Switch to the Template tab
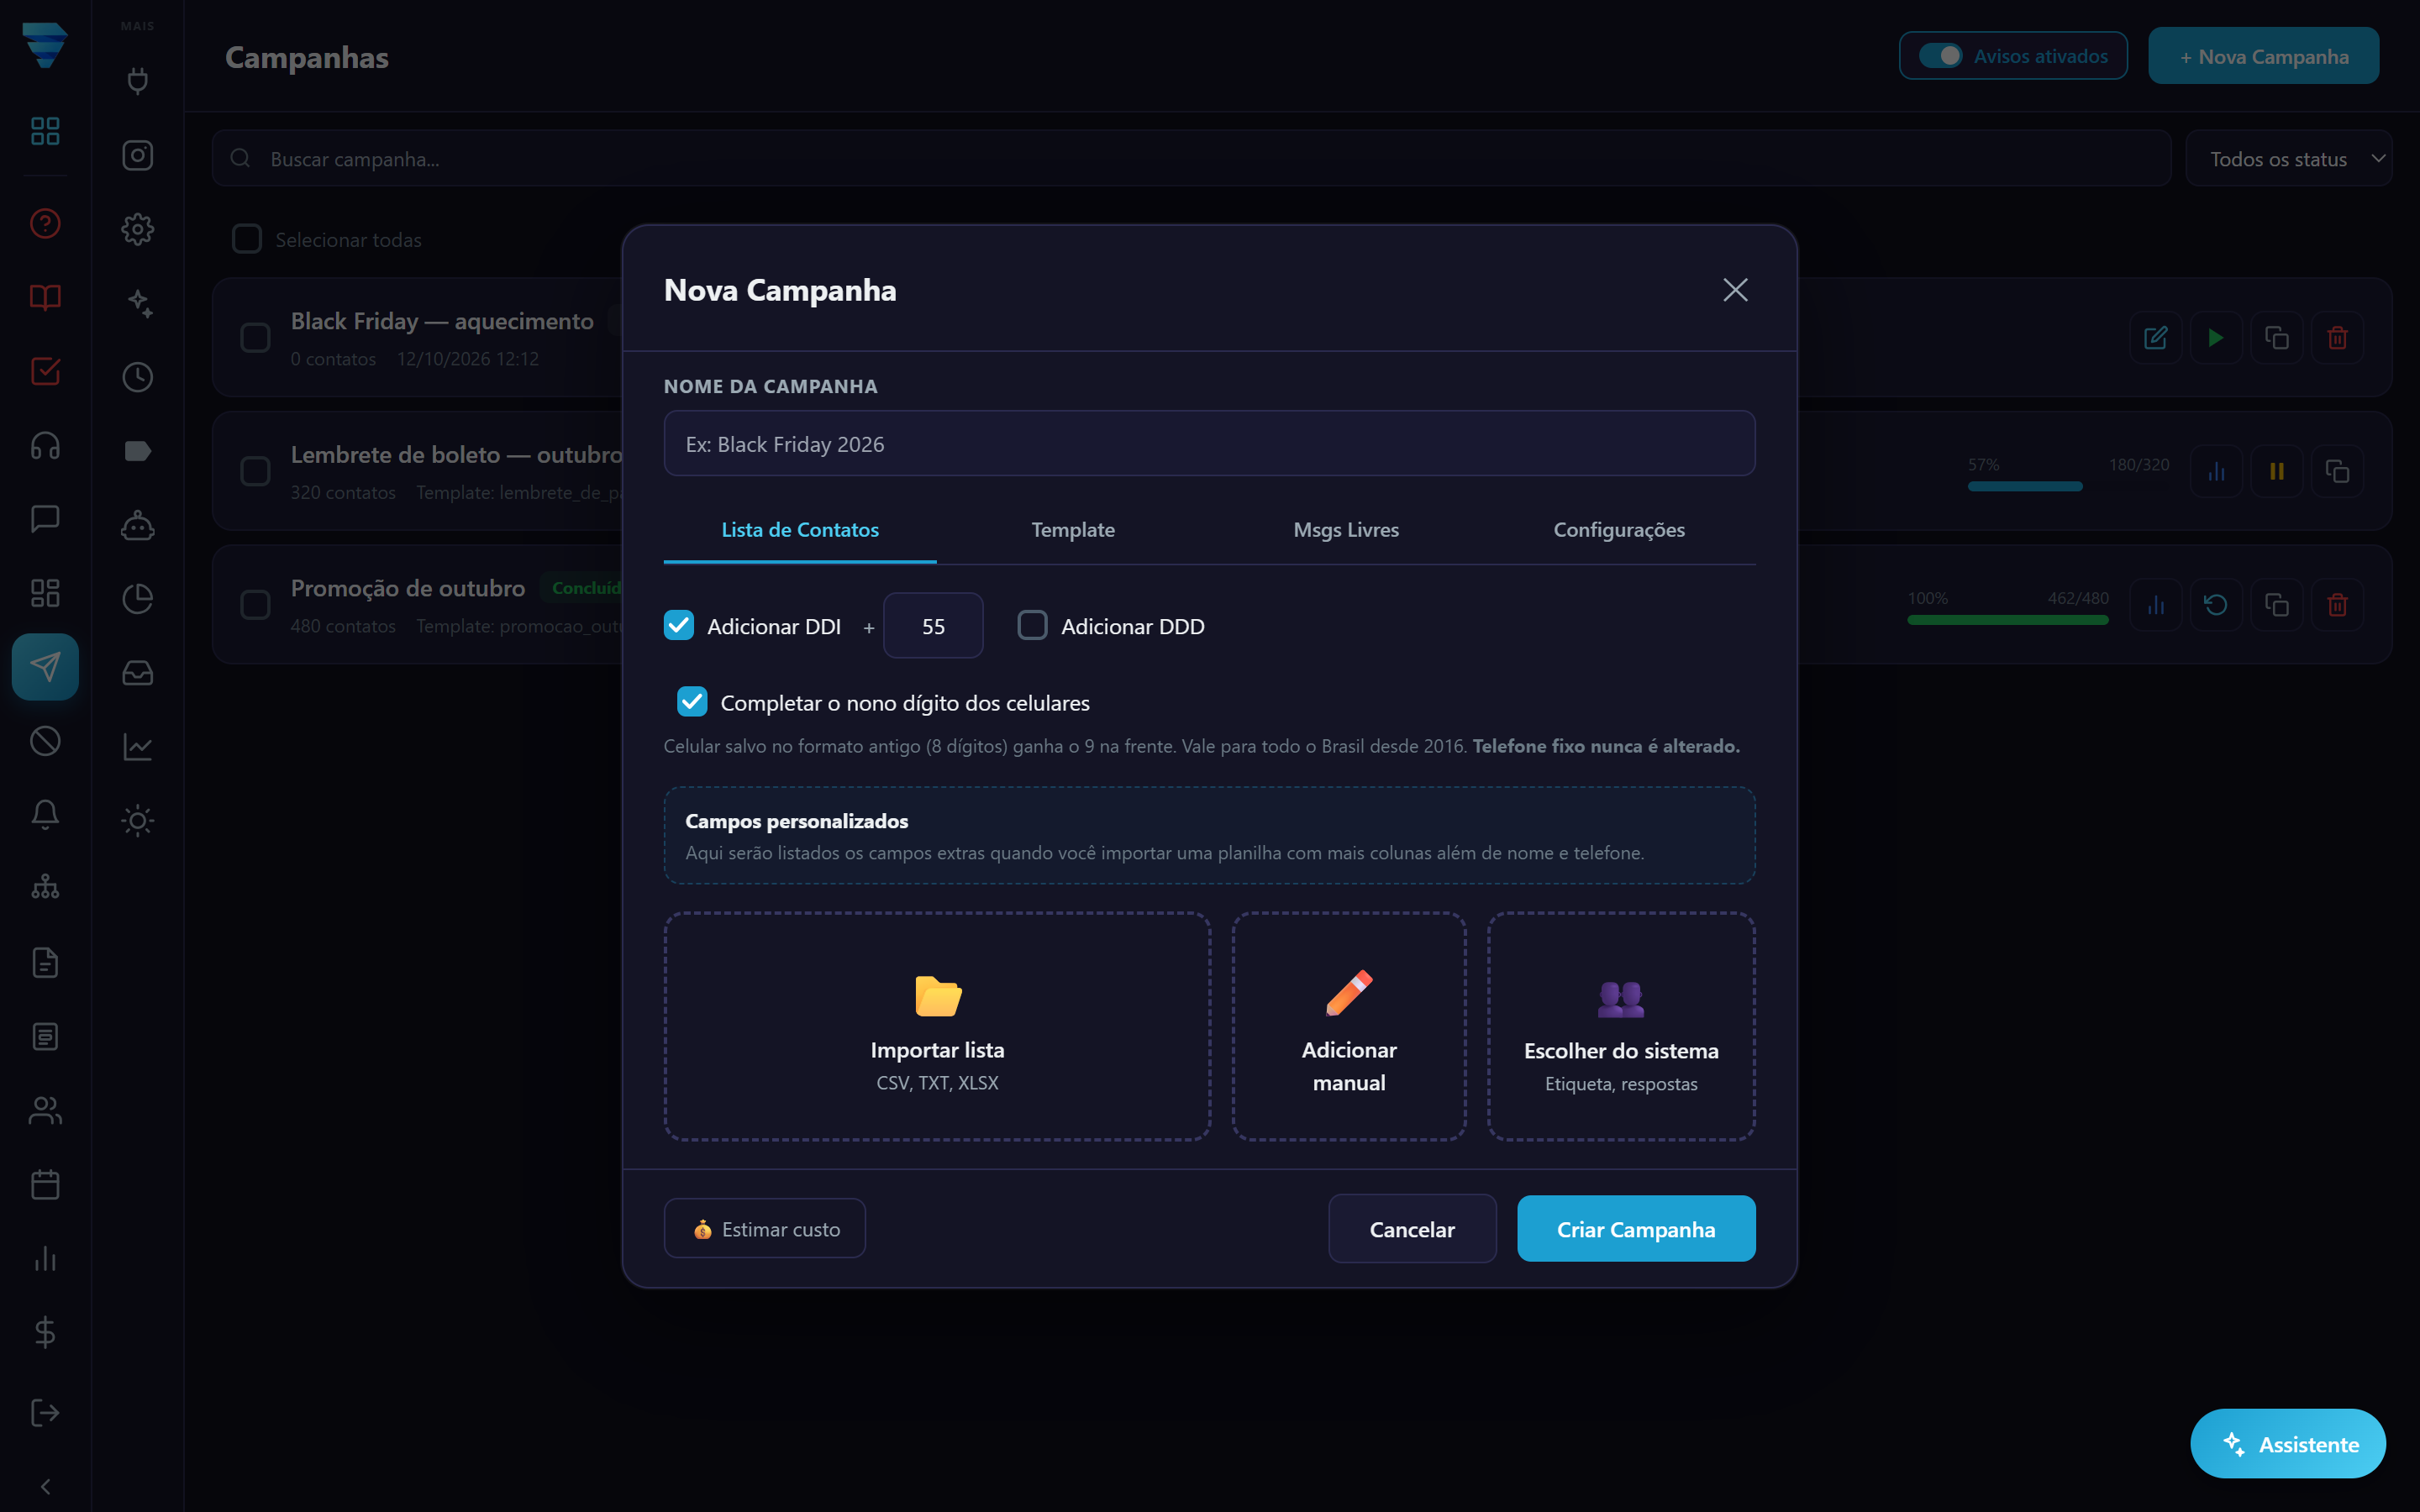The width and height of the screenshot is (2420, 1512). click(1073, 530)
